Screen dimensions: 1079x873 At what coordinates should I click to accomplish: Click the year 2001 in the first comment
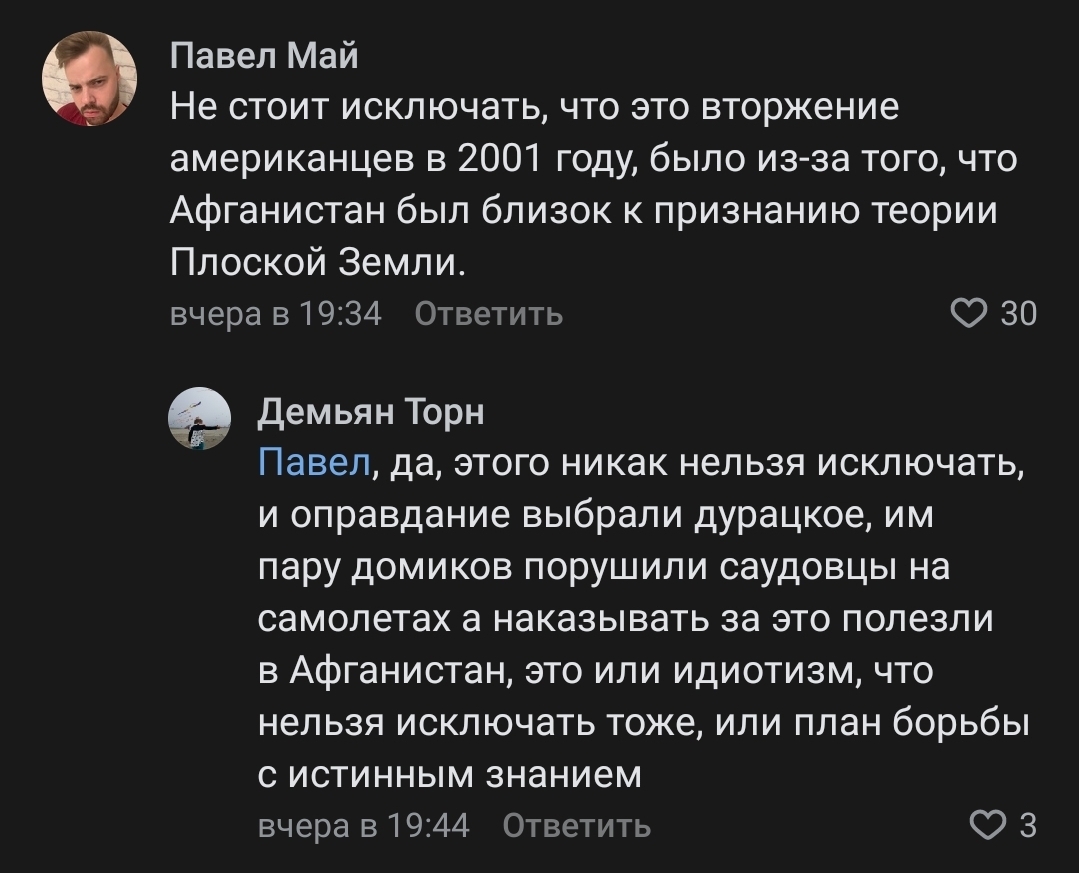[x=499, y=158]
